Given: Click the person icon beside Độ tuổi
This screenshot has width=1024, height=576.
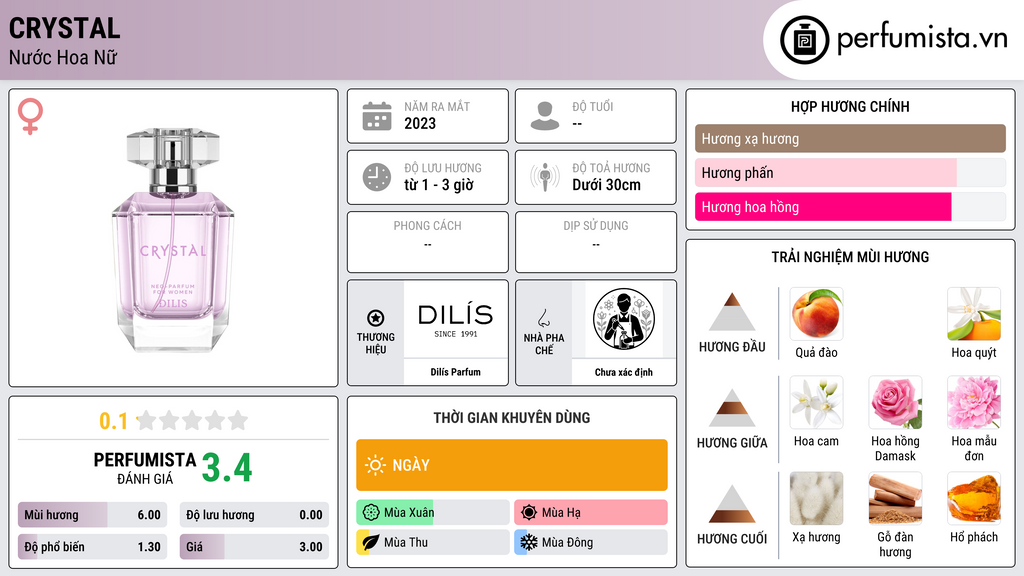Looking at the screenshot, I should point(545,116).
